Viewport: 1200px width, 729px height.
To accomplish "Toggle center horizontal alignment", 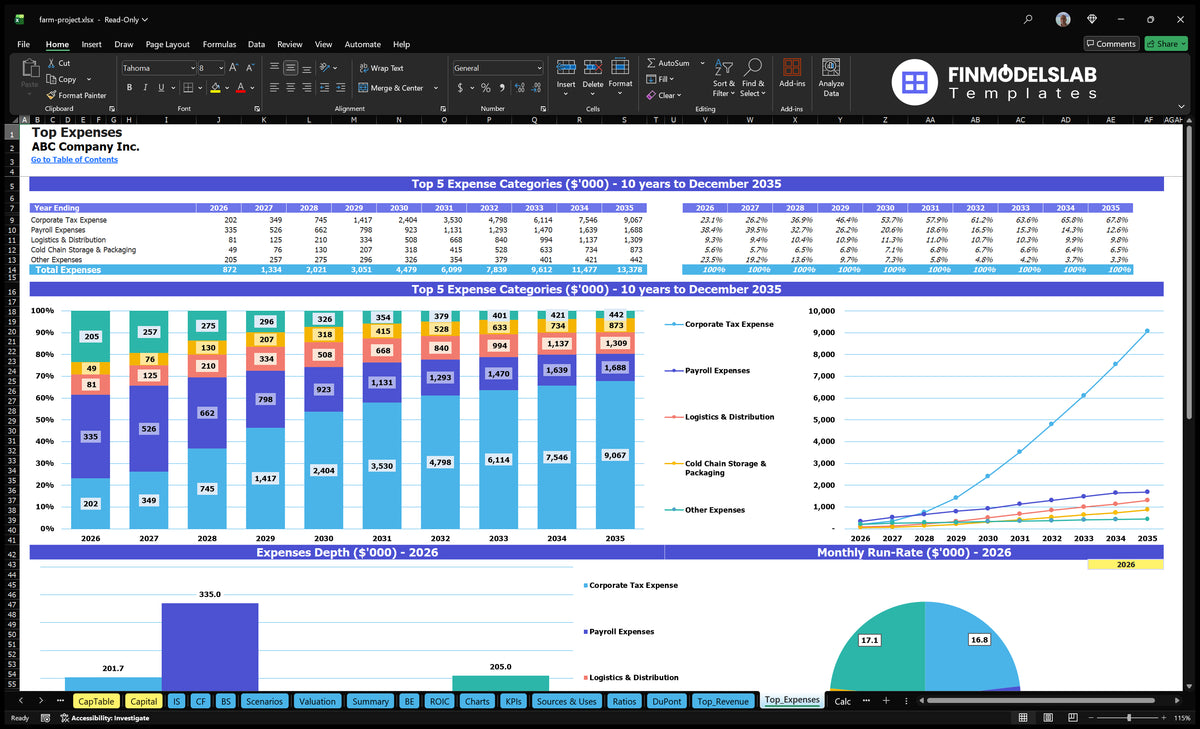I will 290,88.
